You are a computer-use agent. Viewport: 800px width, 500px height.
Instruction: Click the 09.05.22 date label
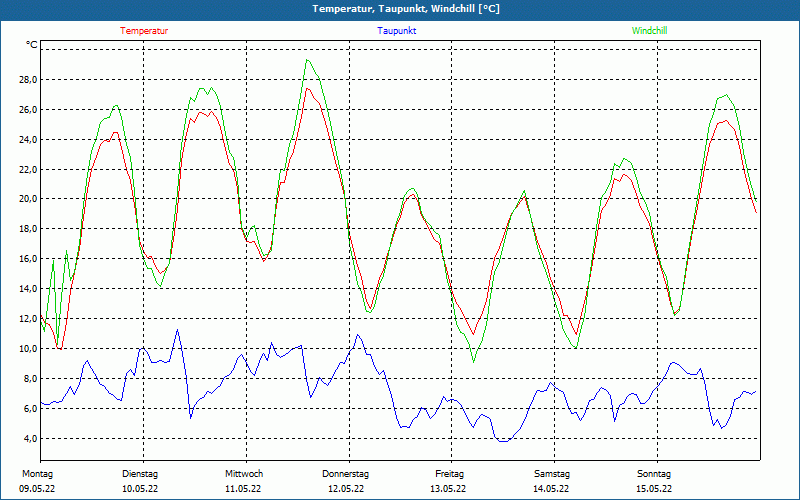(37, 489)
